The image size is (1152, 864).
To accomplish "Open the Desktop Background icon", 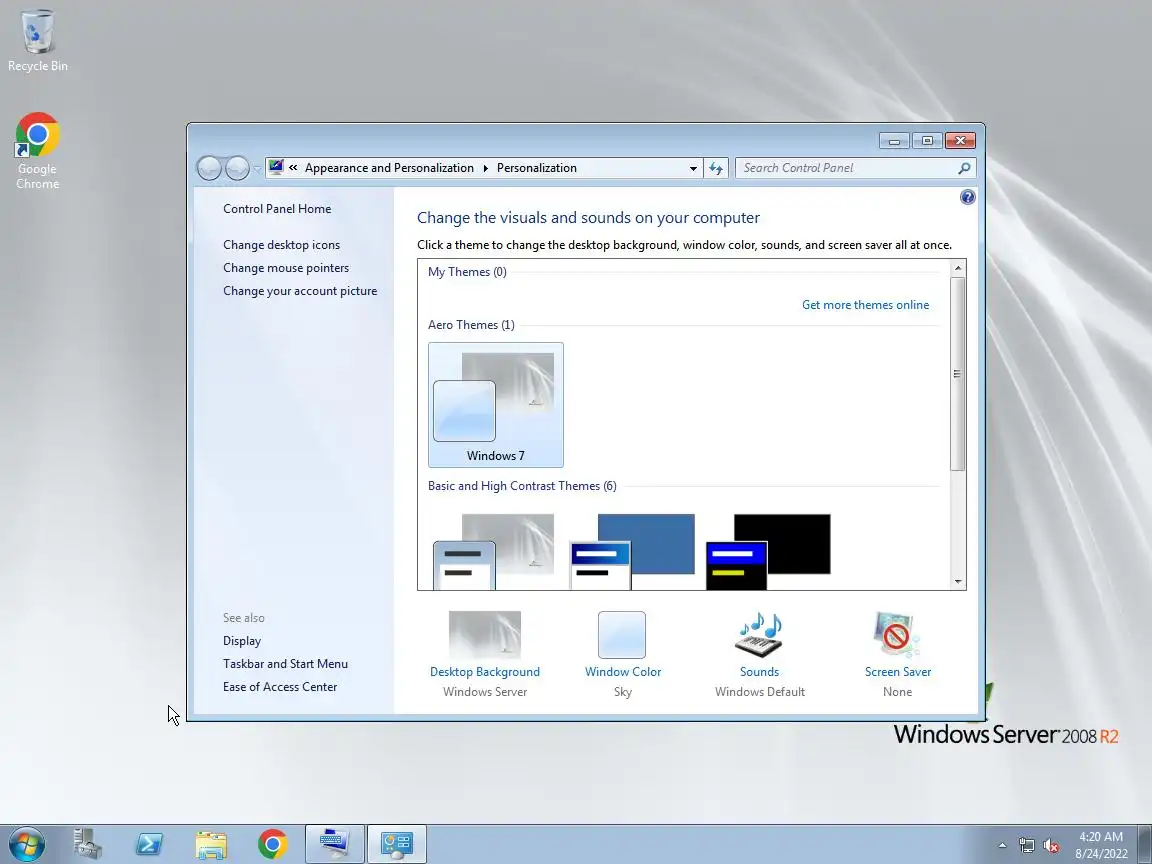I will 485,635.
